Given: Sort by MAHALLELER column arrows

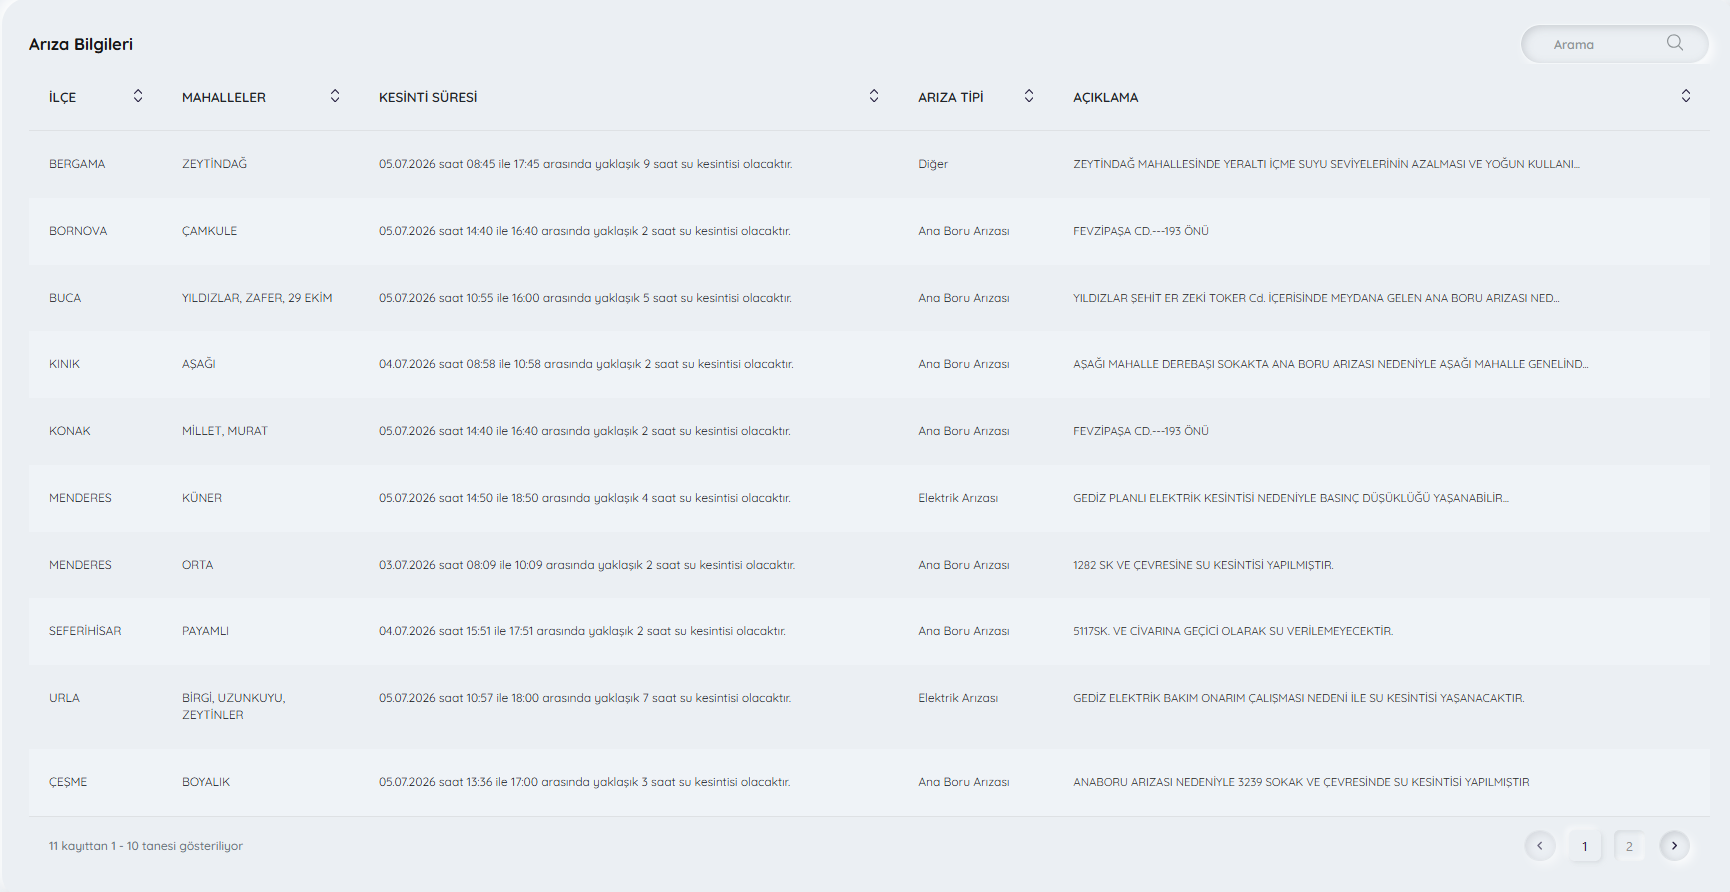Looking at the screenshot, I should click(335, 96).
